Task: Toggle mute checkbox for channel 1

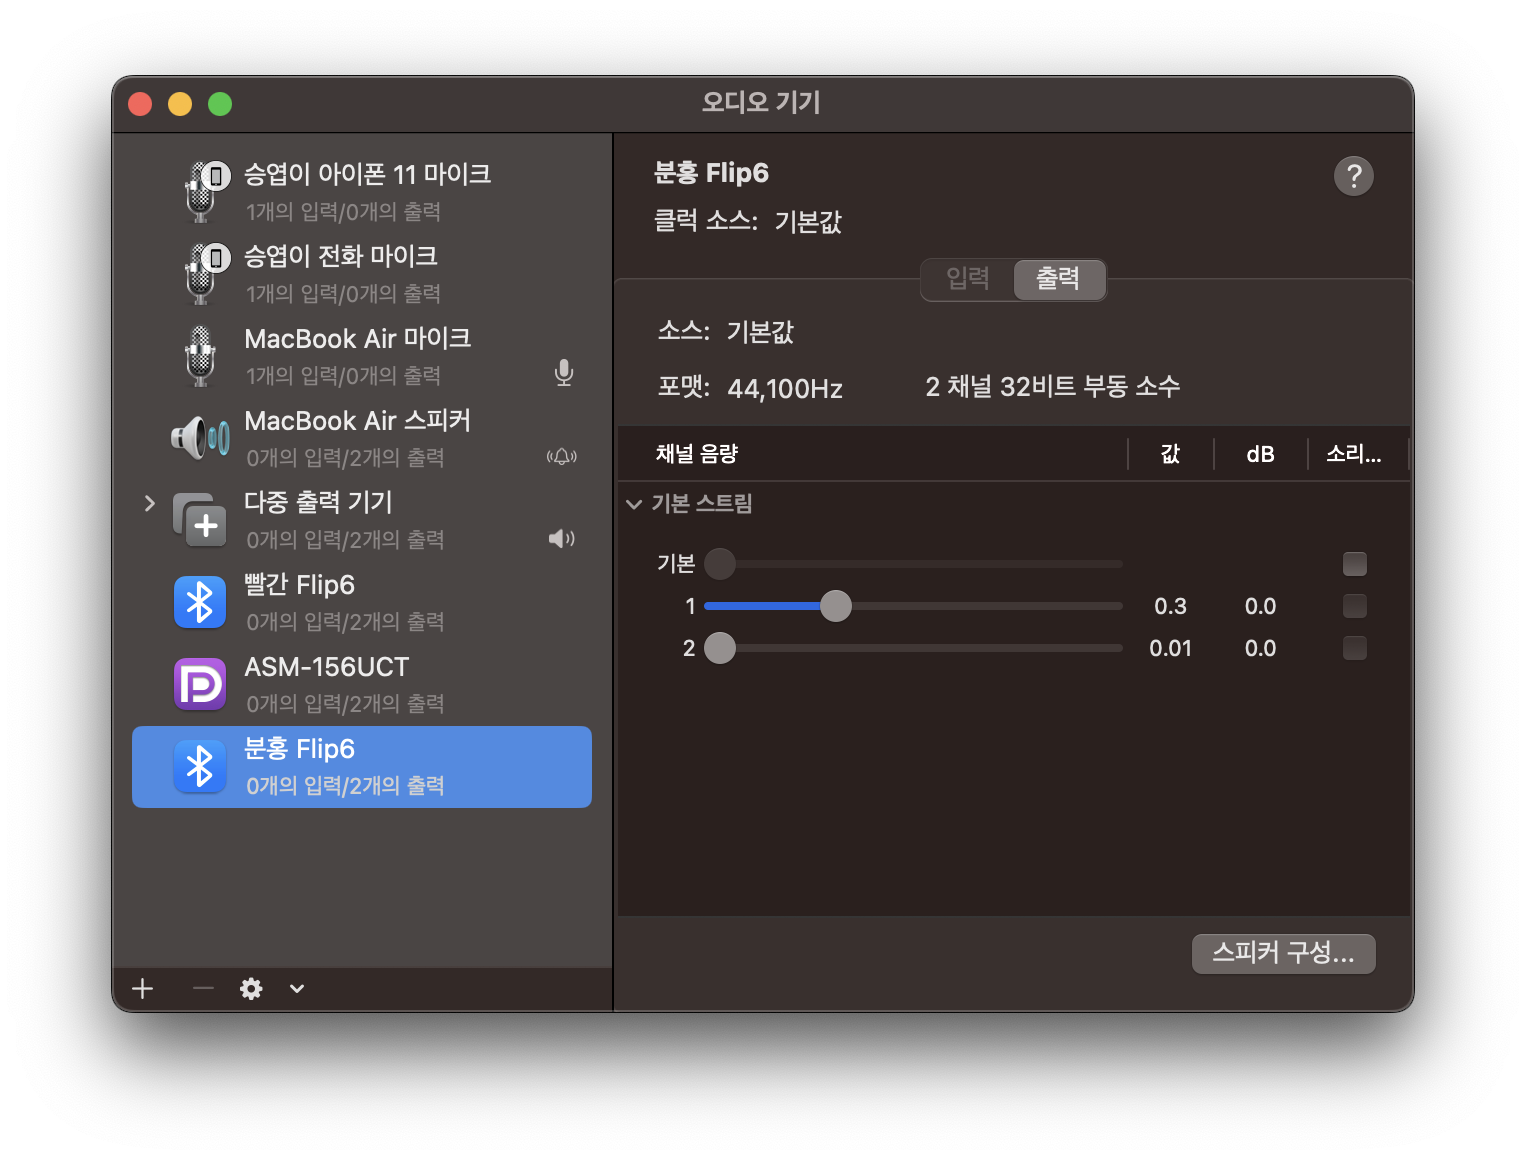Action: pos(1355,606)
